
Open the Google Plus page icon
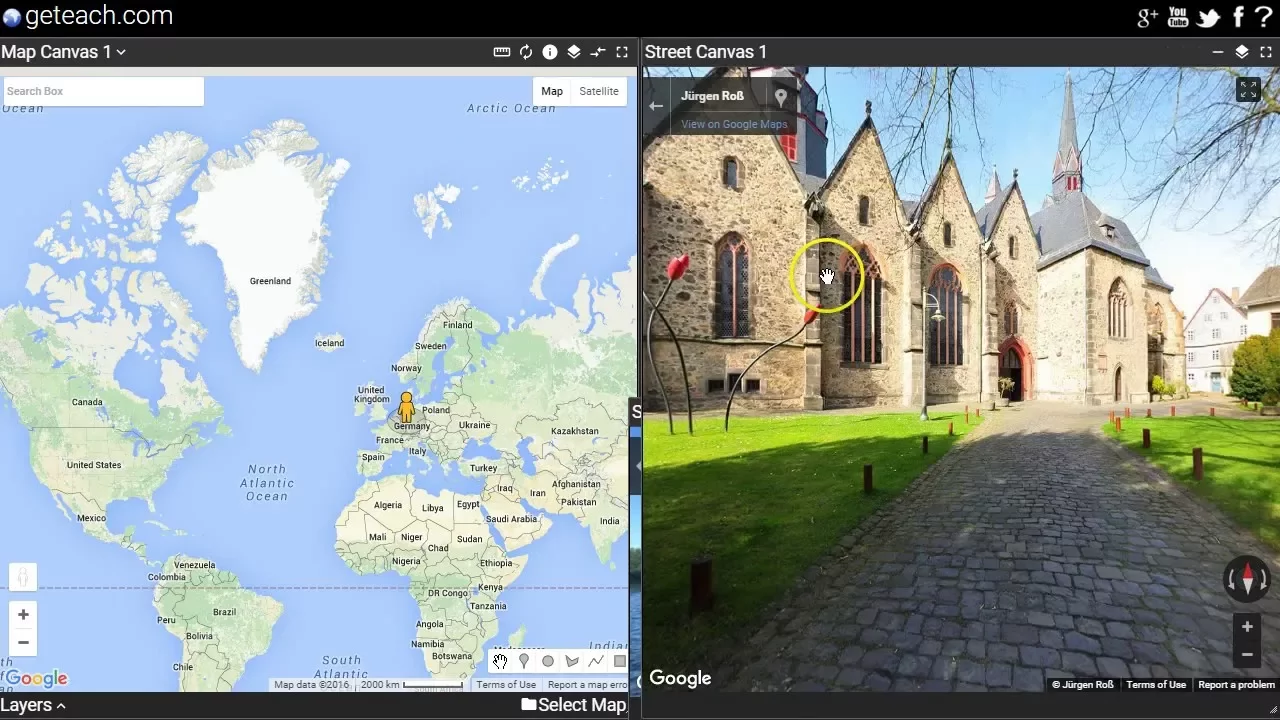pos(1147,17)
